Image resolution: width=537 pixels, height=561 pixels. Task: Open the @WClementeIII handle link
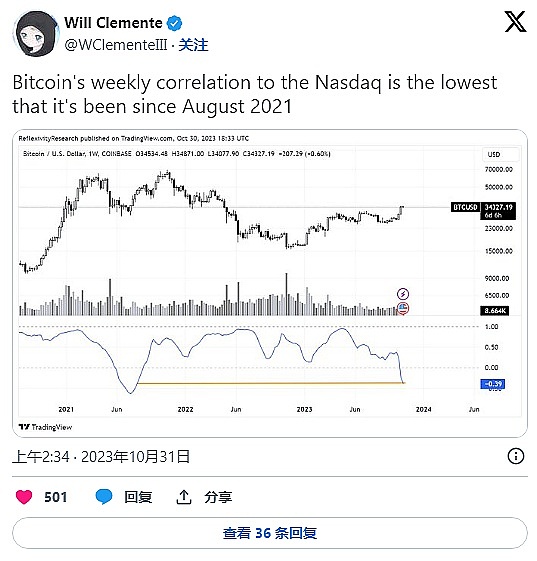116,45
